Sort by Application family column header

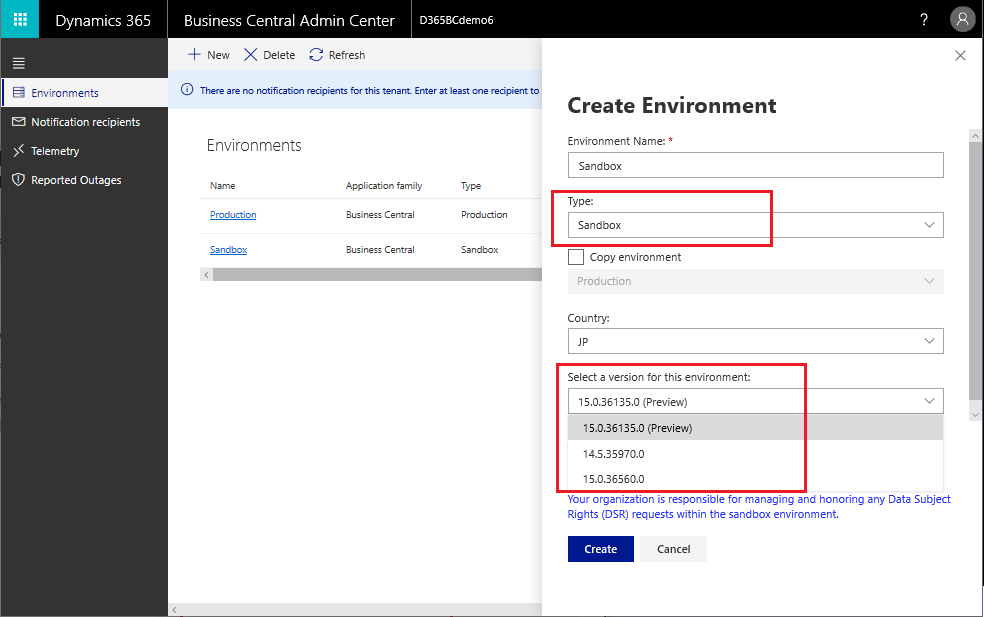point(384,186)
